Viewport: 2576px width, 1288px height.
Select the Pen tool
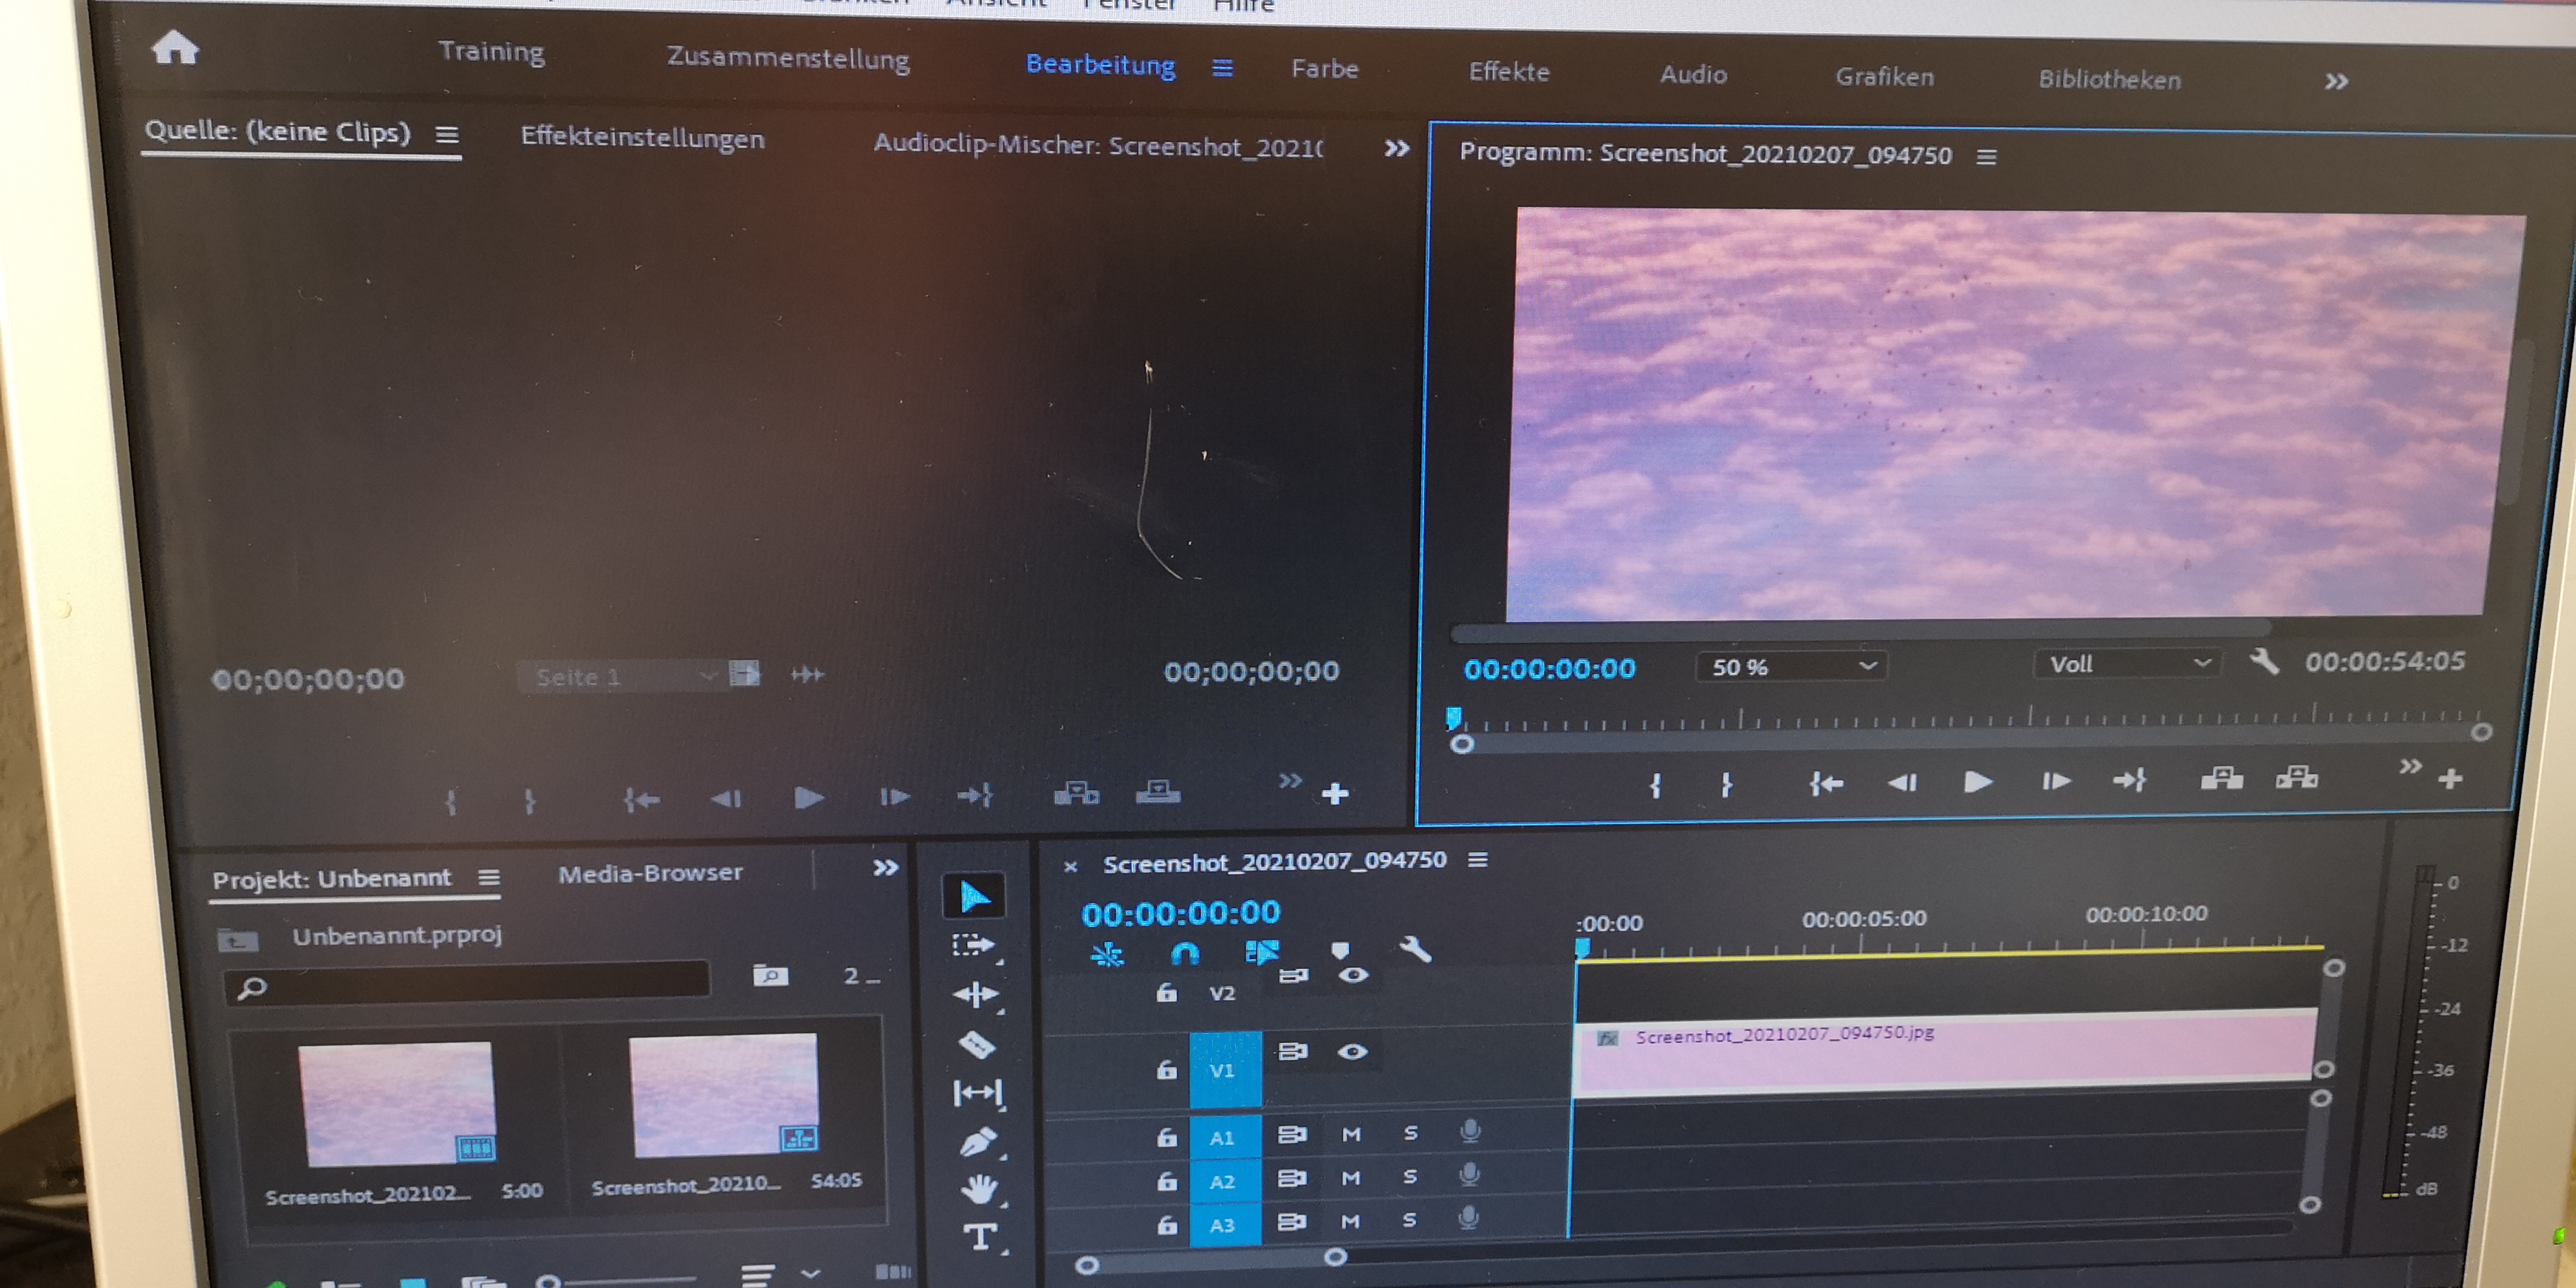point(977,1142)
